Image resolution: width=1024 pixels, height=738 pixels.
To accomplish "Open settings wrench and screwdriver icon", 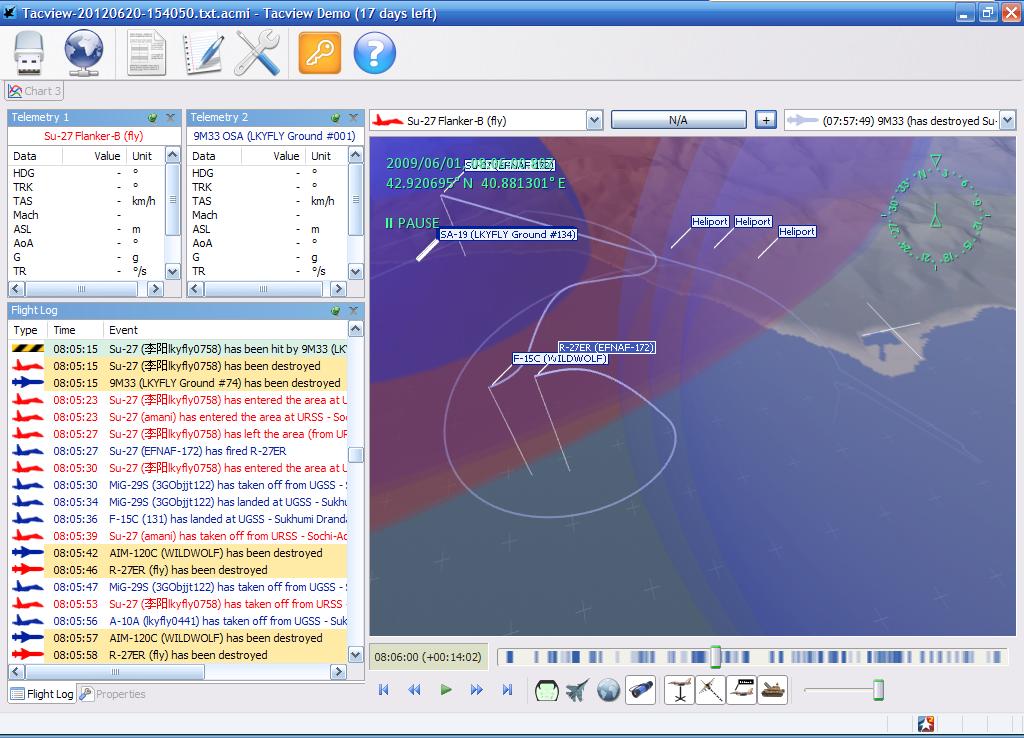I will coord(257,53).
